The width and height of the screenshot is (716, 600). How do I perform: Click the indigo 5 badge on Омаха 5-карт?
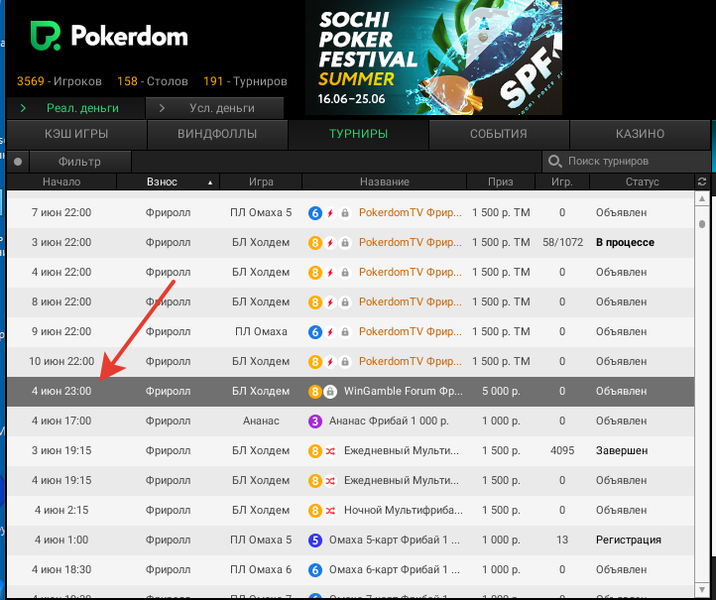pyautogui.click(x=314, y=541)
